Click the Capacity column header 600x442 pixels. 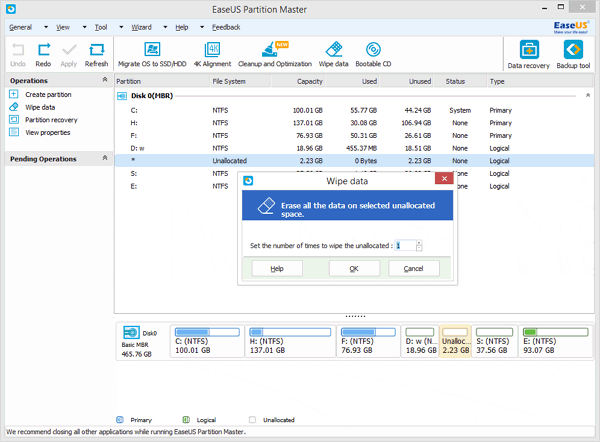[x=298, y=81]
